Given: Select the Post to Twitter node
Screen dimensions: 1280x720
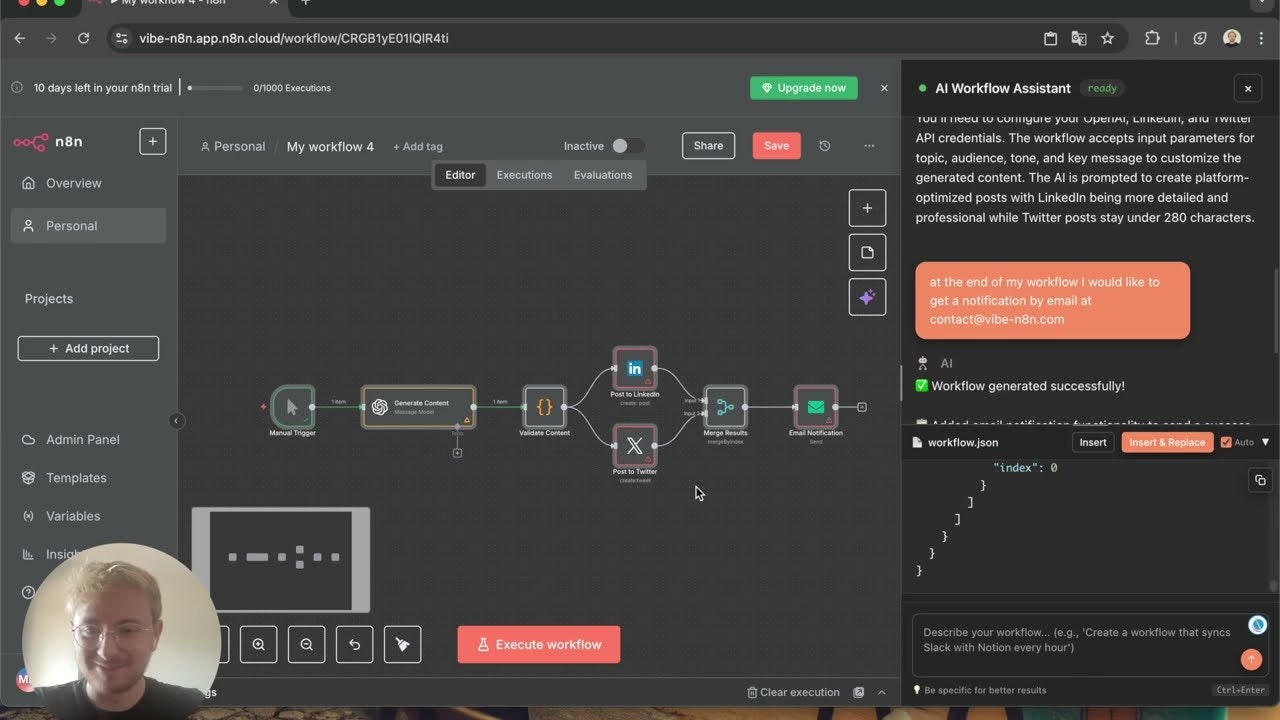Looking at the screenshot, I should click(x=634, y=447).
